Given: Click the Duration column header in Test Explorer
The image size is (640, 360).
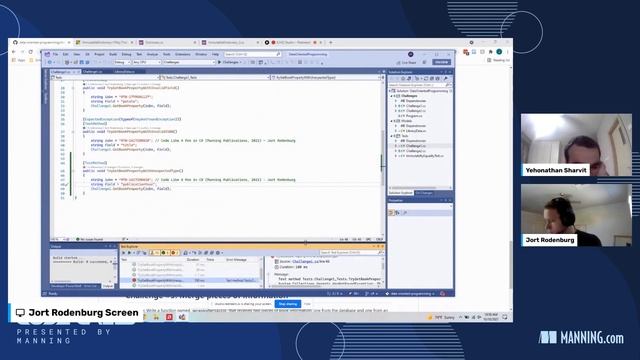Looking at the screenshot, I should coord(193,260).
